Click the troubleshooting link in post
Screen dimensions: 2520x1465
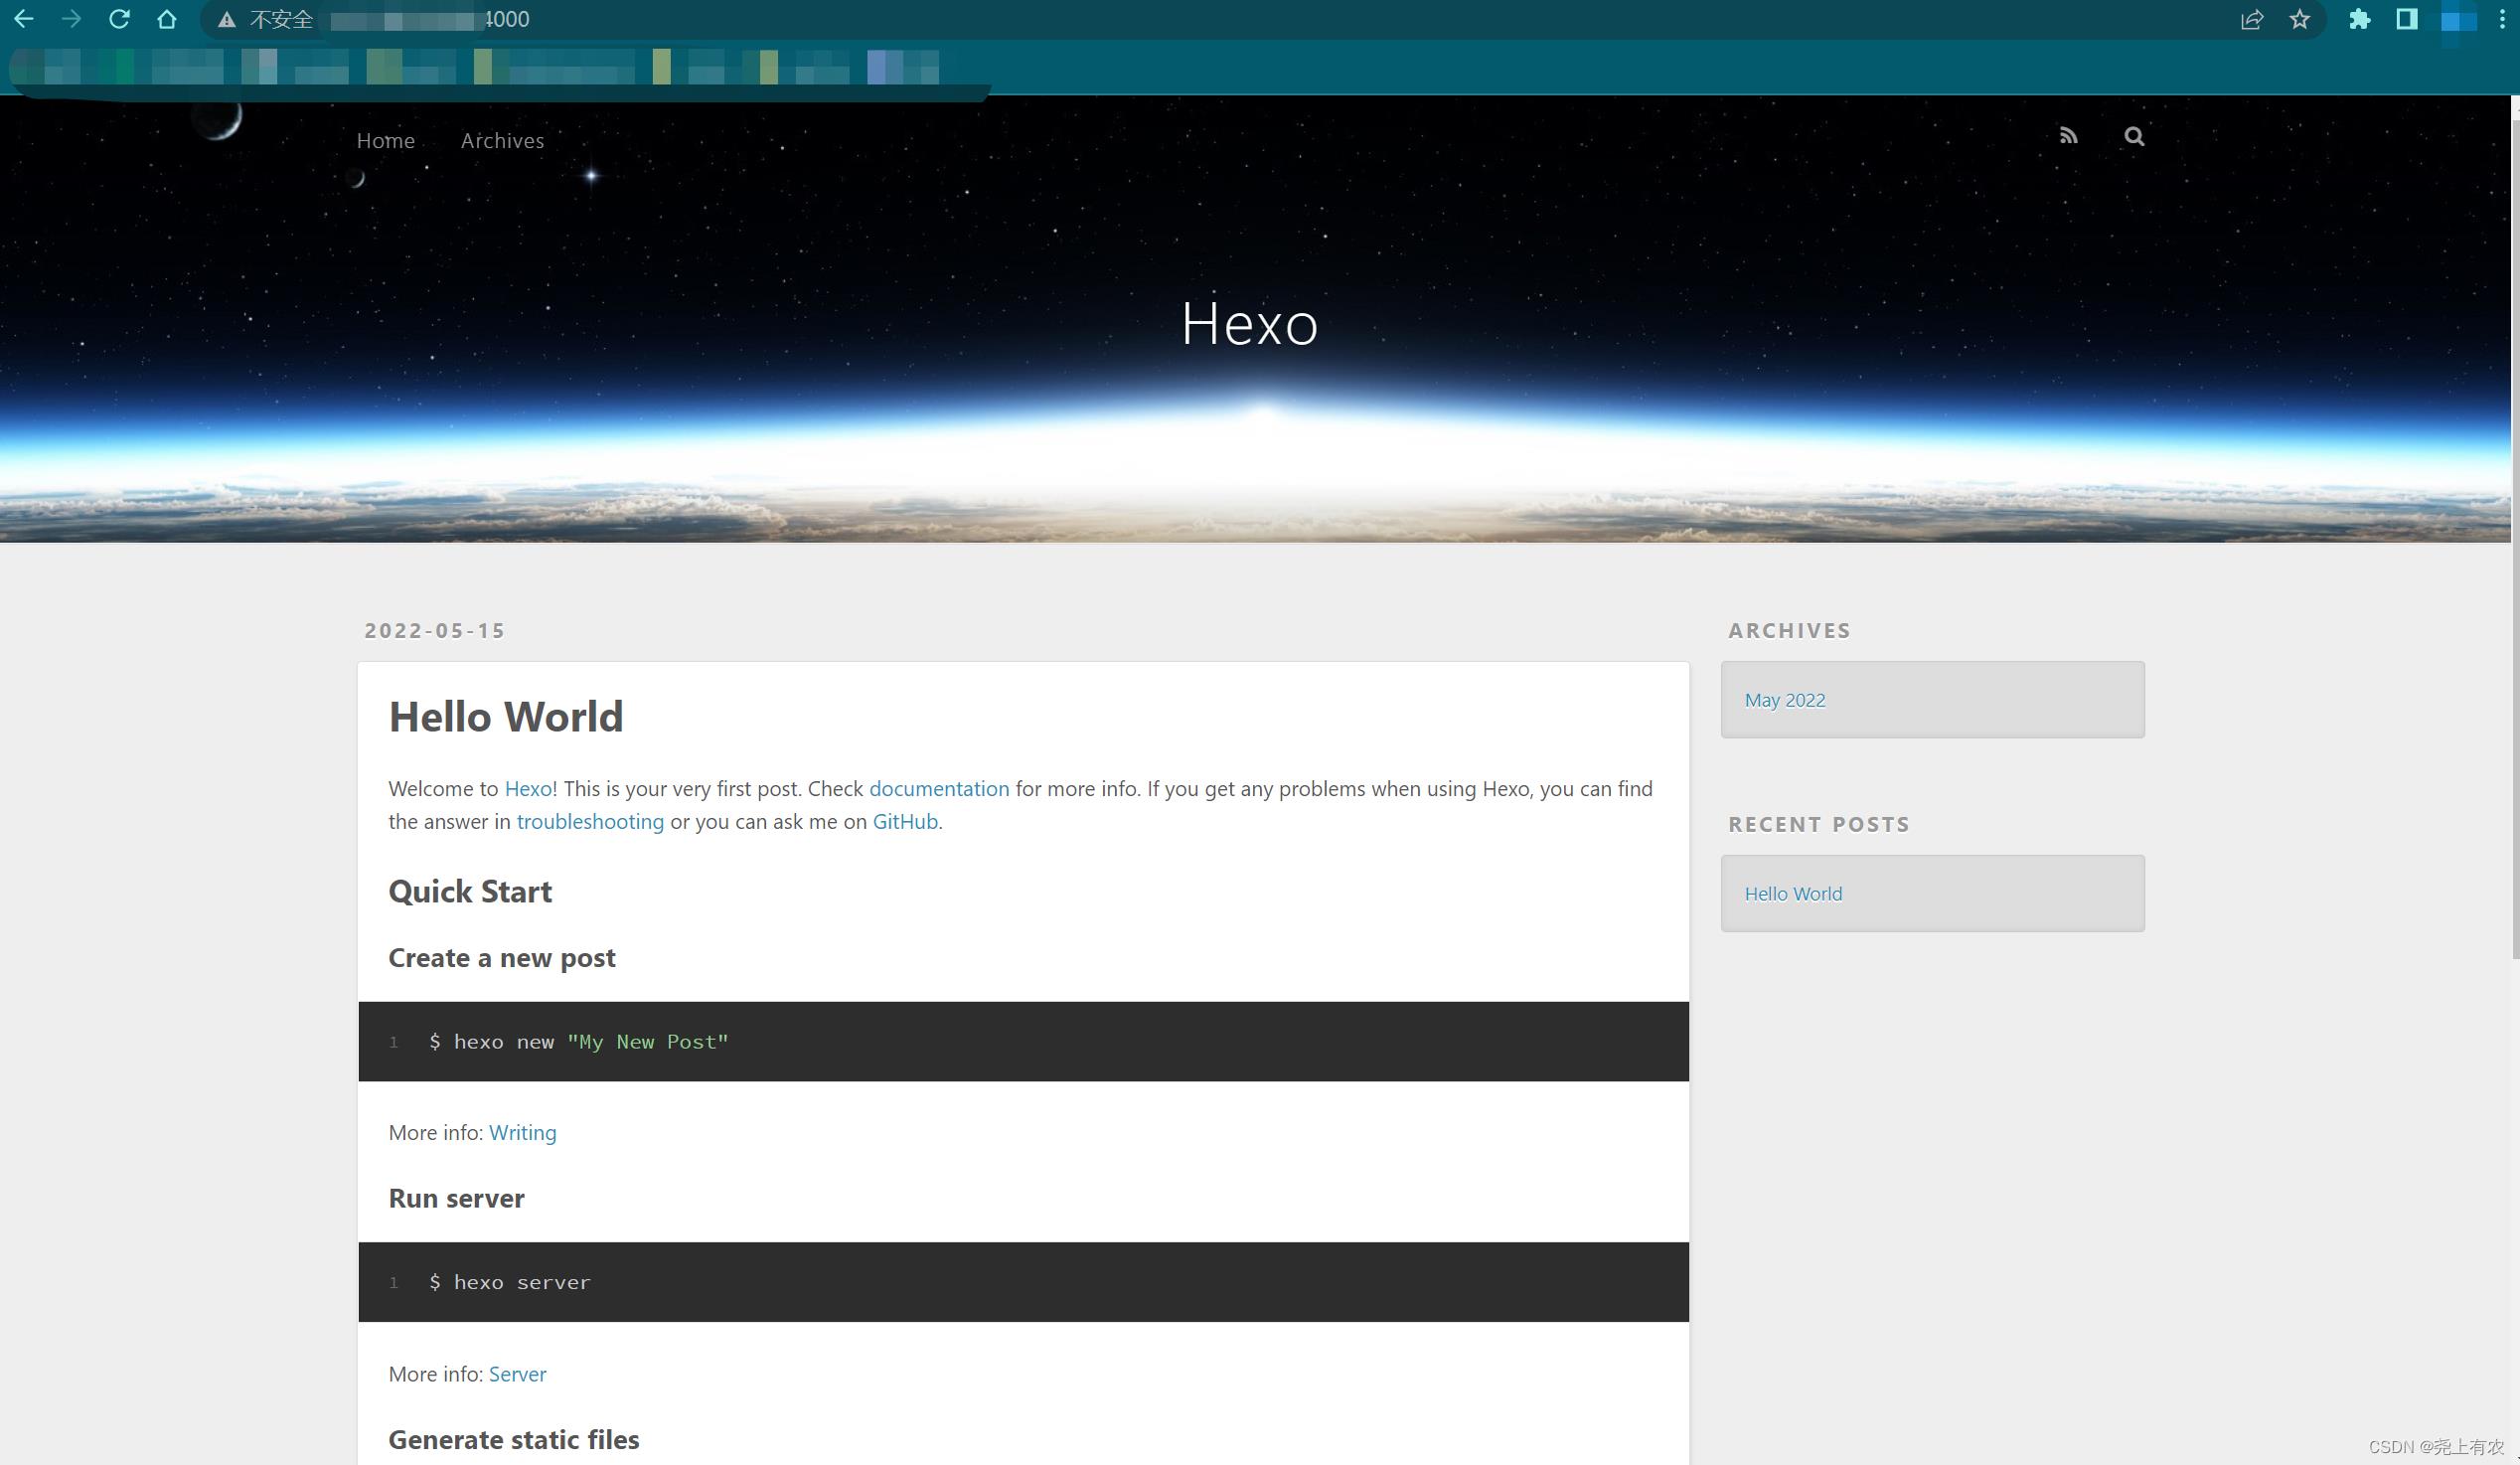(x=589, y=820)
